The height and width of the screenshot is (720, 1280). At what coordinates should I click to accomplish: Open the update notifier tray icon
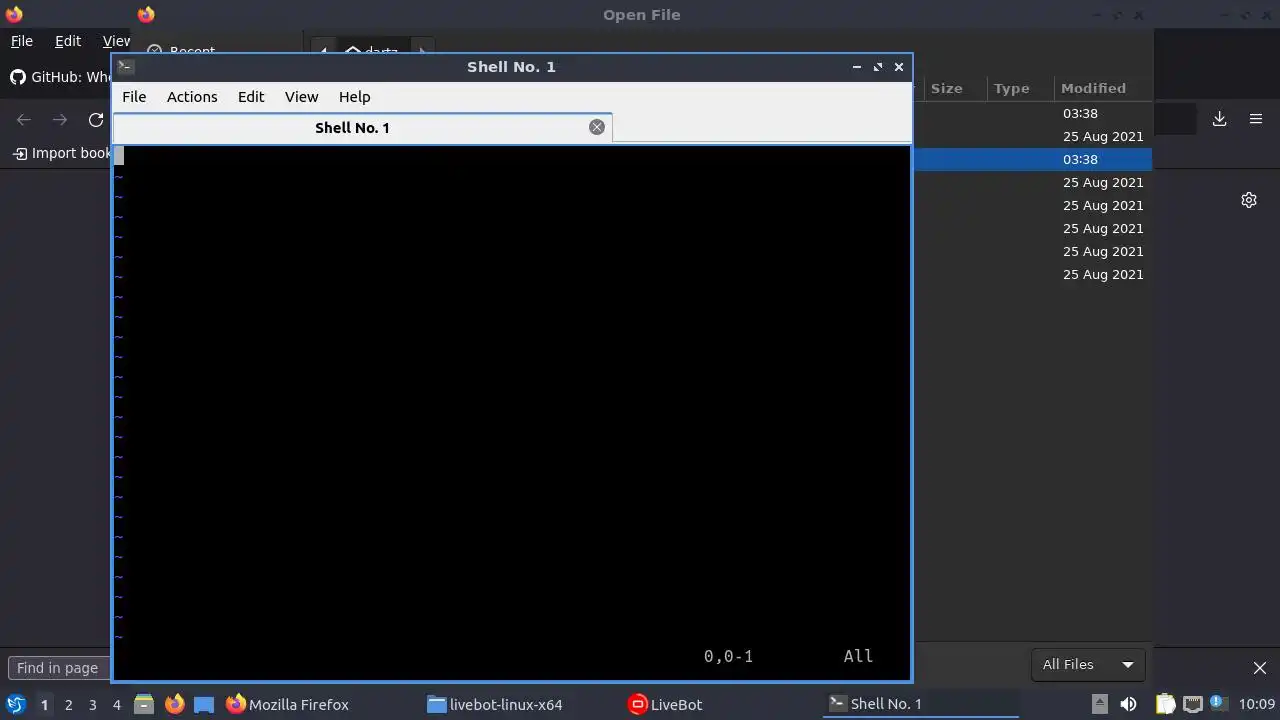click(1218, 703)
